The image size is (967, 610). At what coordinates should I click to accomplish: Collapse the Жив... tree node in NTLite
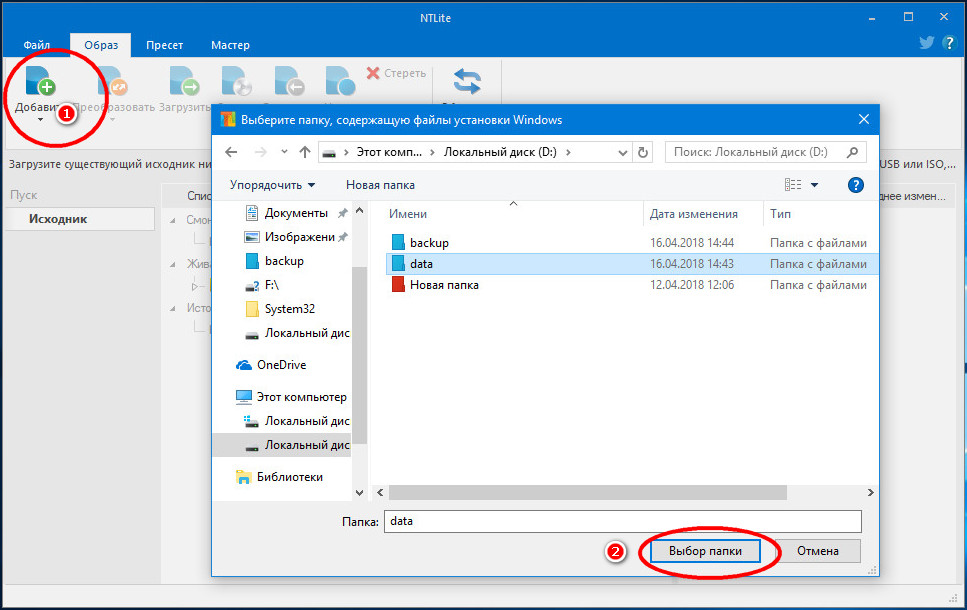pos(173,264)
